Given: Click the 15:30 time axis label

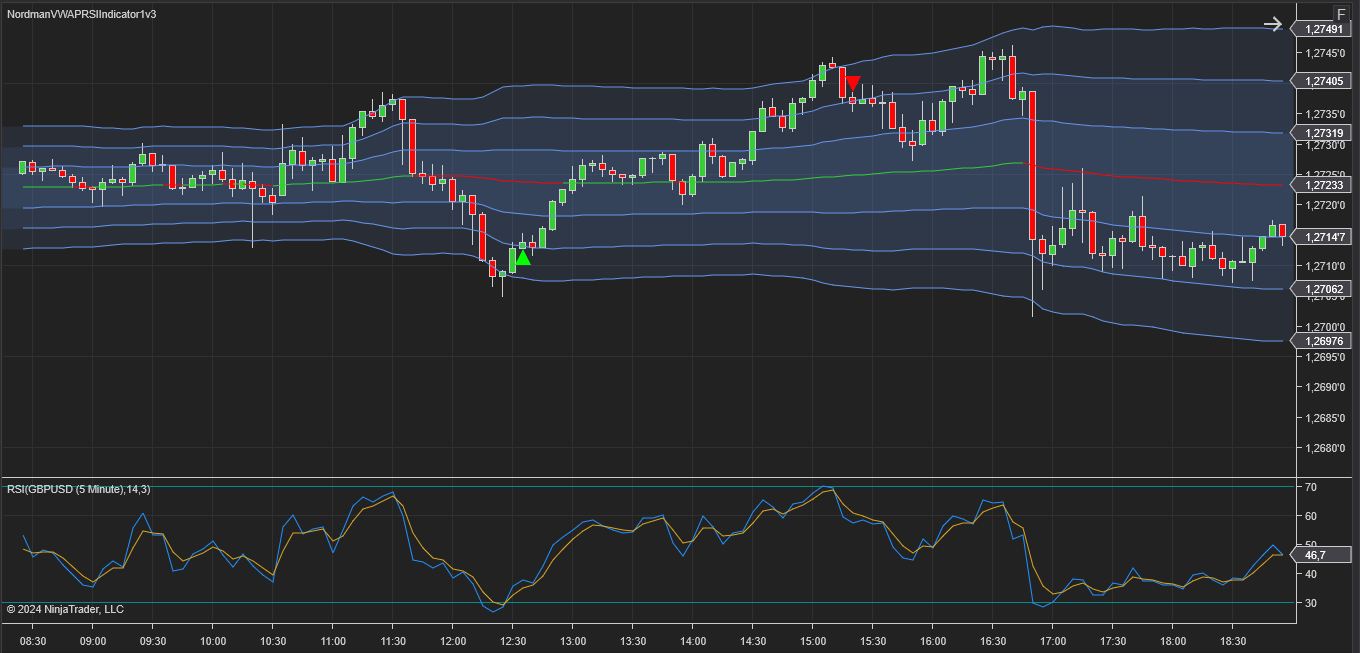Looking at the screenshot, I should (873, 641).
